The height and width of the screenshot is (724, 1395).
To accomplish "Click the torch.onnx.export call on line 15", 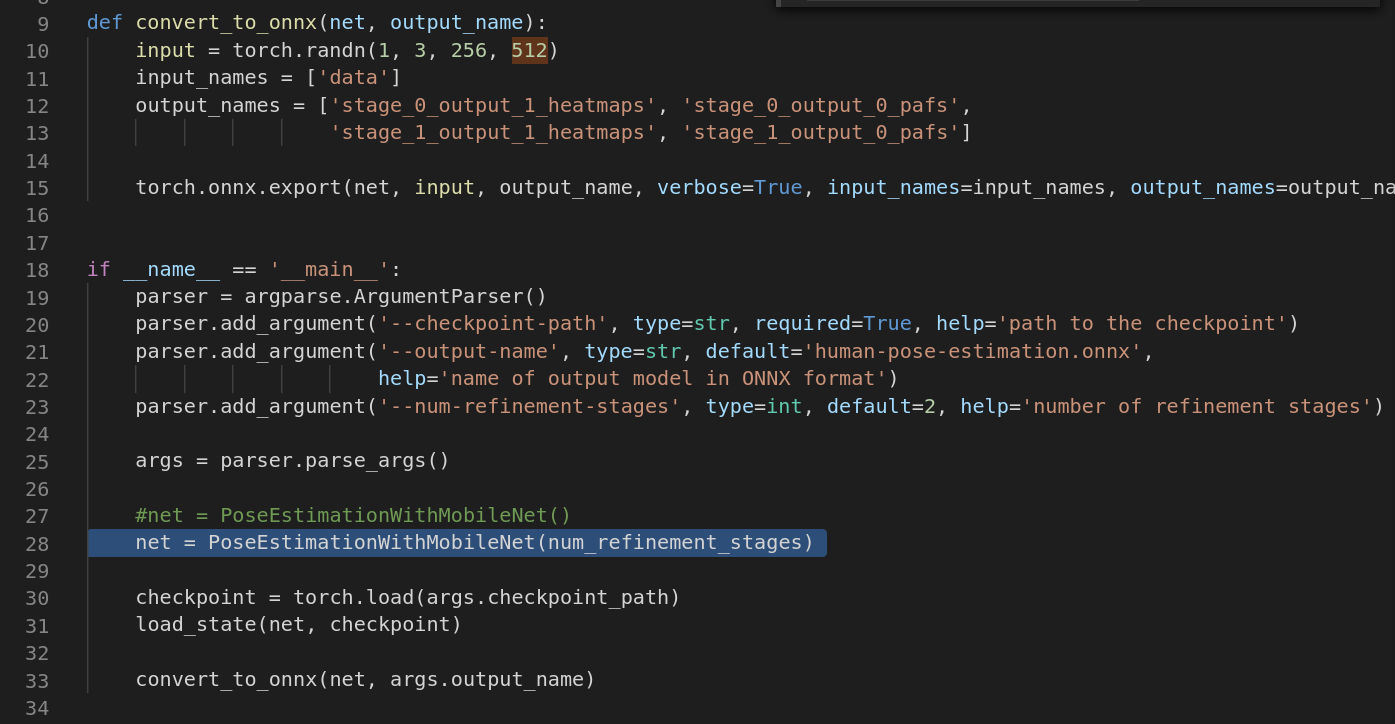I will click(x=240, y=187).
